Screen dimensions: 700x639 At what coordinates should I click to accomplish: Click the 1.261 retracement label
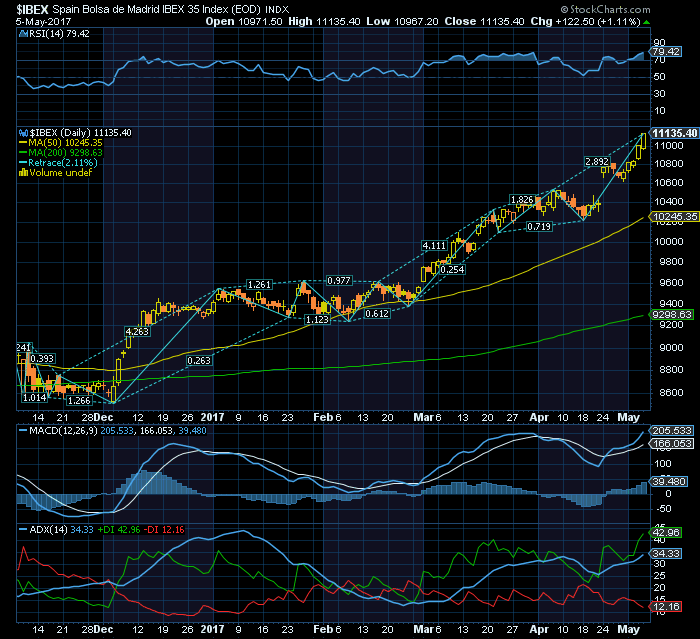click(x=259, y=284)
